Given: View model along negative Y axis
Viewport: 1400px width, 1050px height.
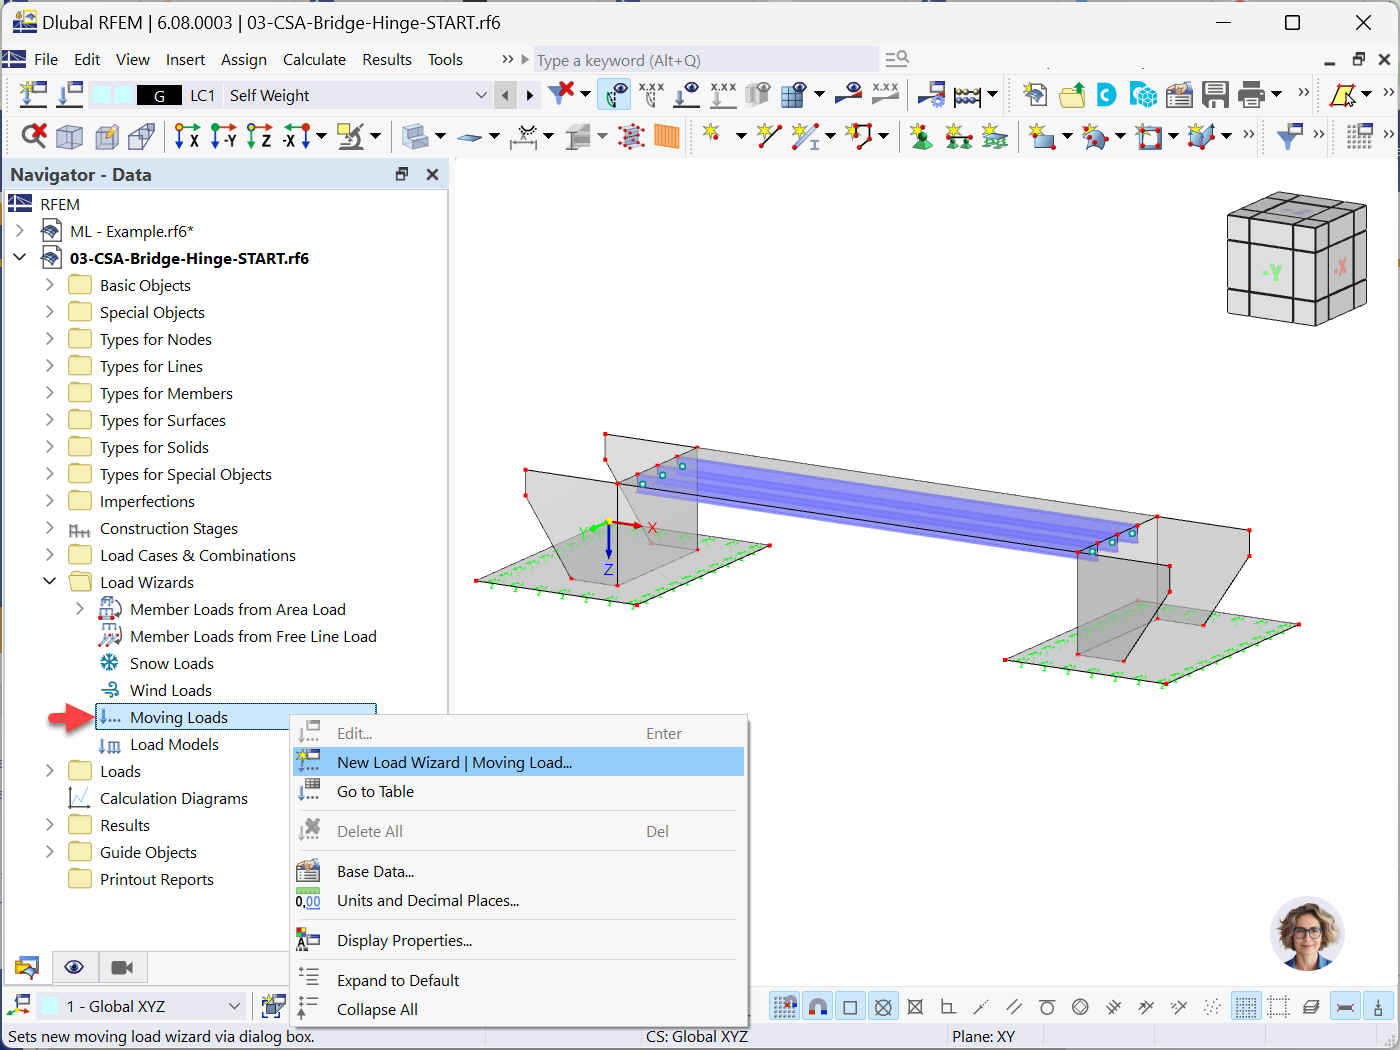Looking at the screenshot, I should (x=224, y=136).
